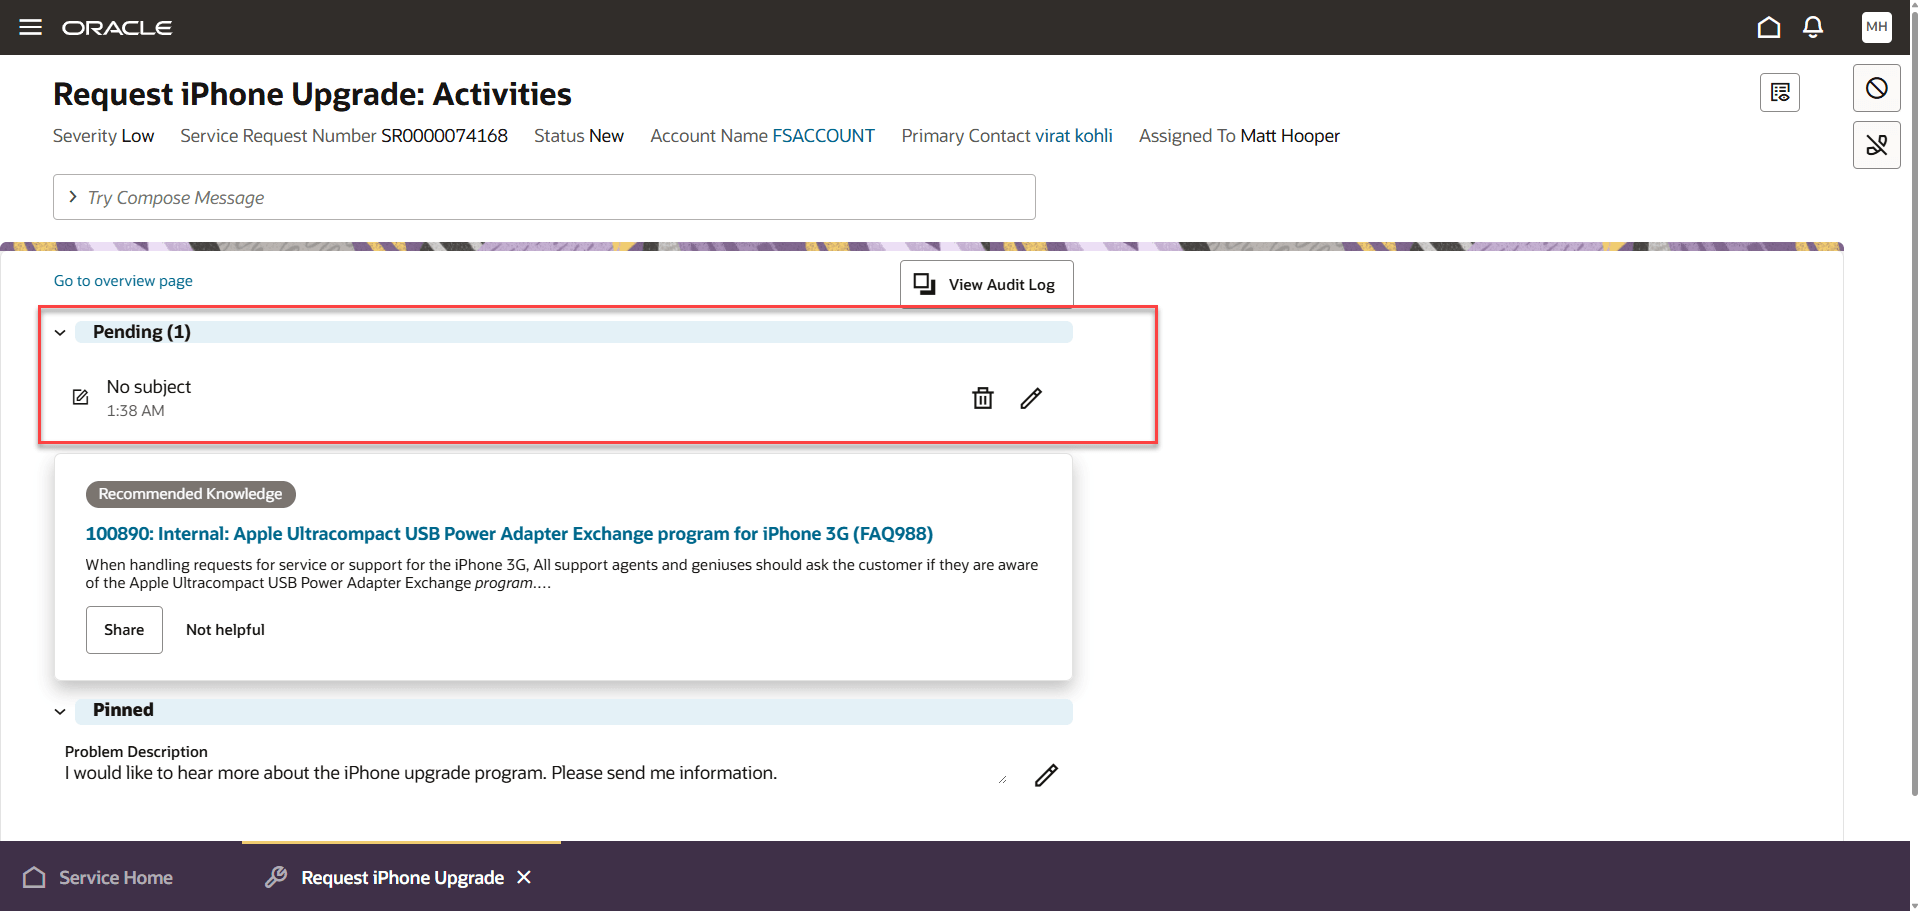Open the FSACCOUNT account link
1920x911 pixels.
coord(823,136)
